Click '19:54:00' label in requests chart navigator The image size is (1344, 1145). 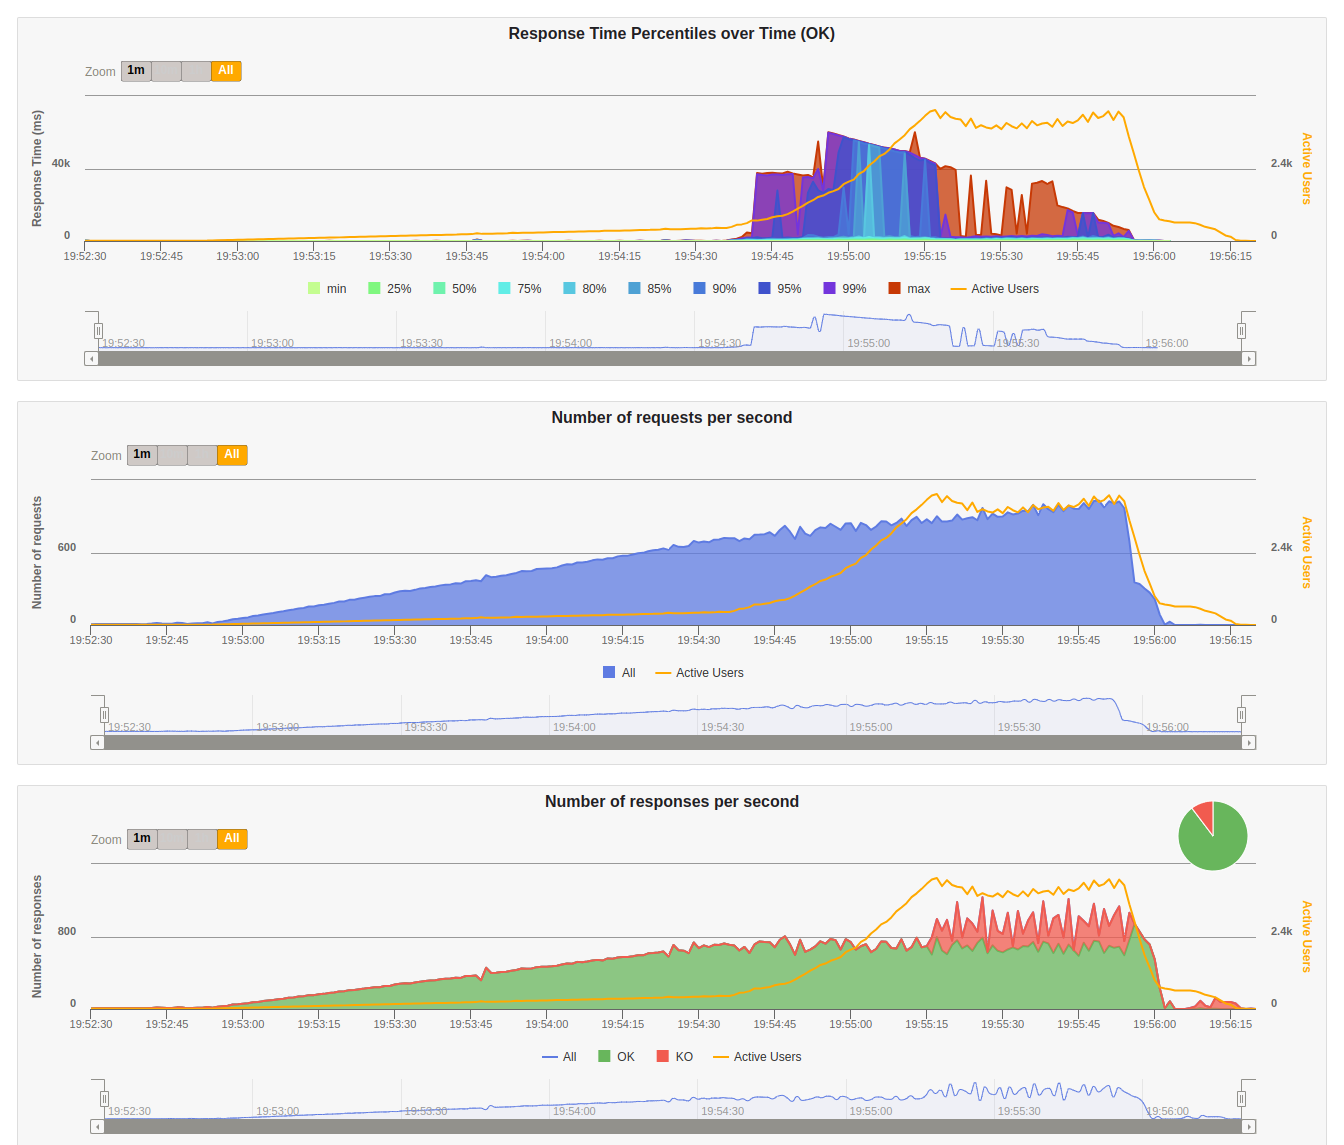pyautogui.click(x=574, y=727)
